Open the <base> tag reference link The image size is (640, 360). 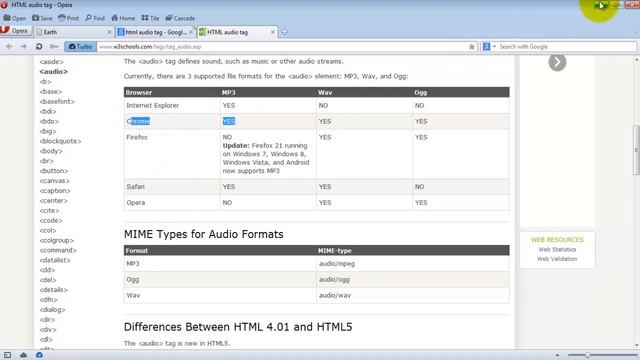click(51, 91)
